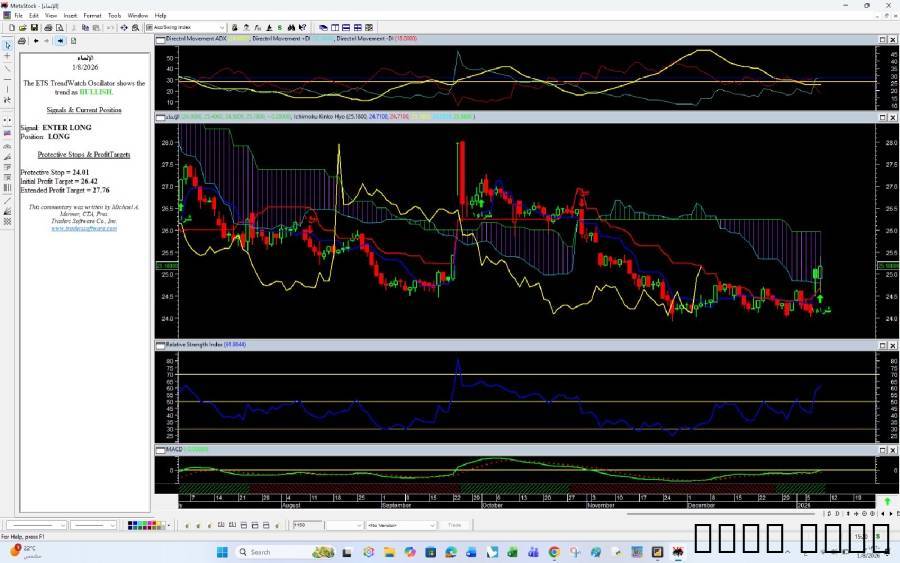
Task: Open the Expert Advisor person icon
Action: coord(246,28)
